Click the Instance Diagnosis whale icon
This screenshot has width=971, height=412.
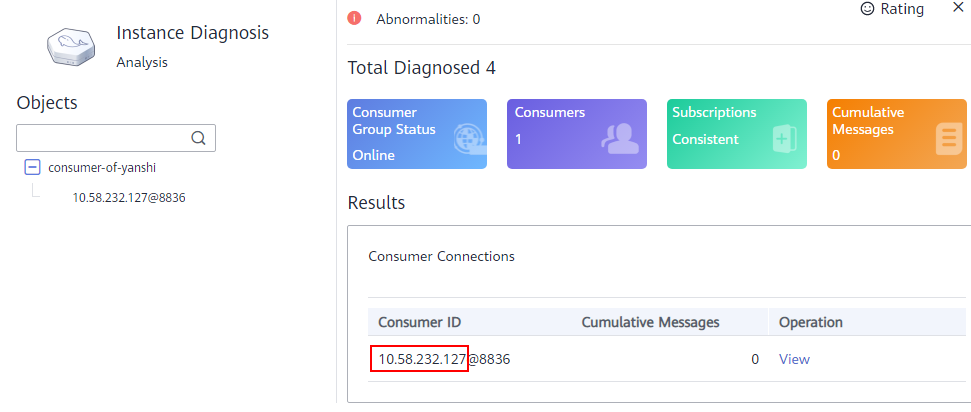click(x=69, y=48)
